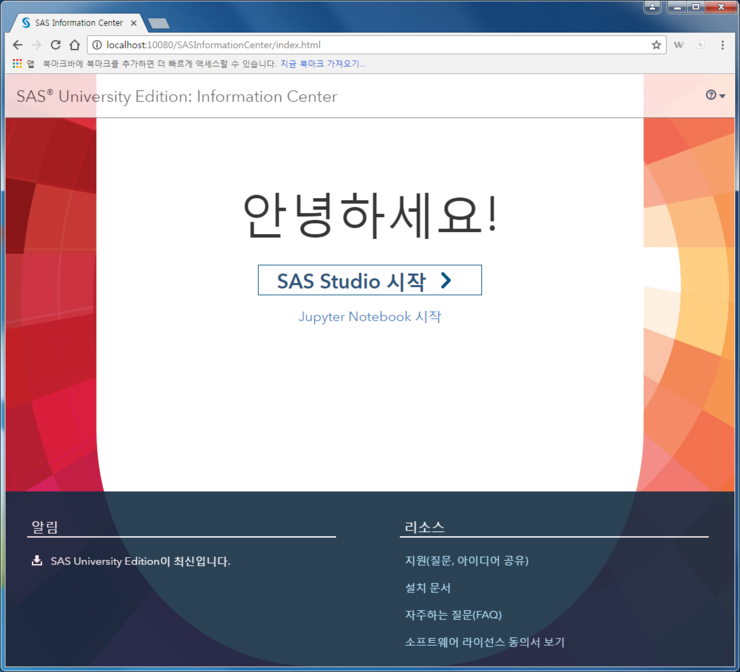Viewport: 740px width, 672px height.
Task: Open the 설치 문서 link
Action: pos(428,588)
